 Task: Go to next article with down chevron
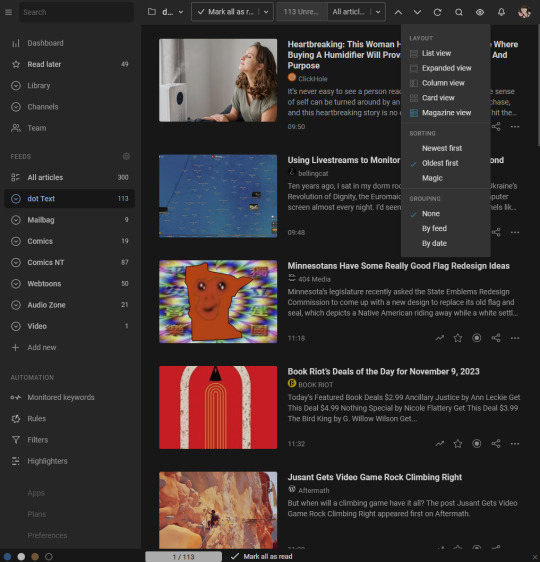click(x=417, y=12)
